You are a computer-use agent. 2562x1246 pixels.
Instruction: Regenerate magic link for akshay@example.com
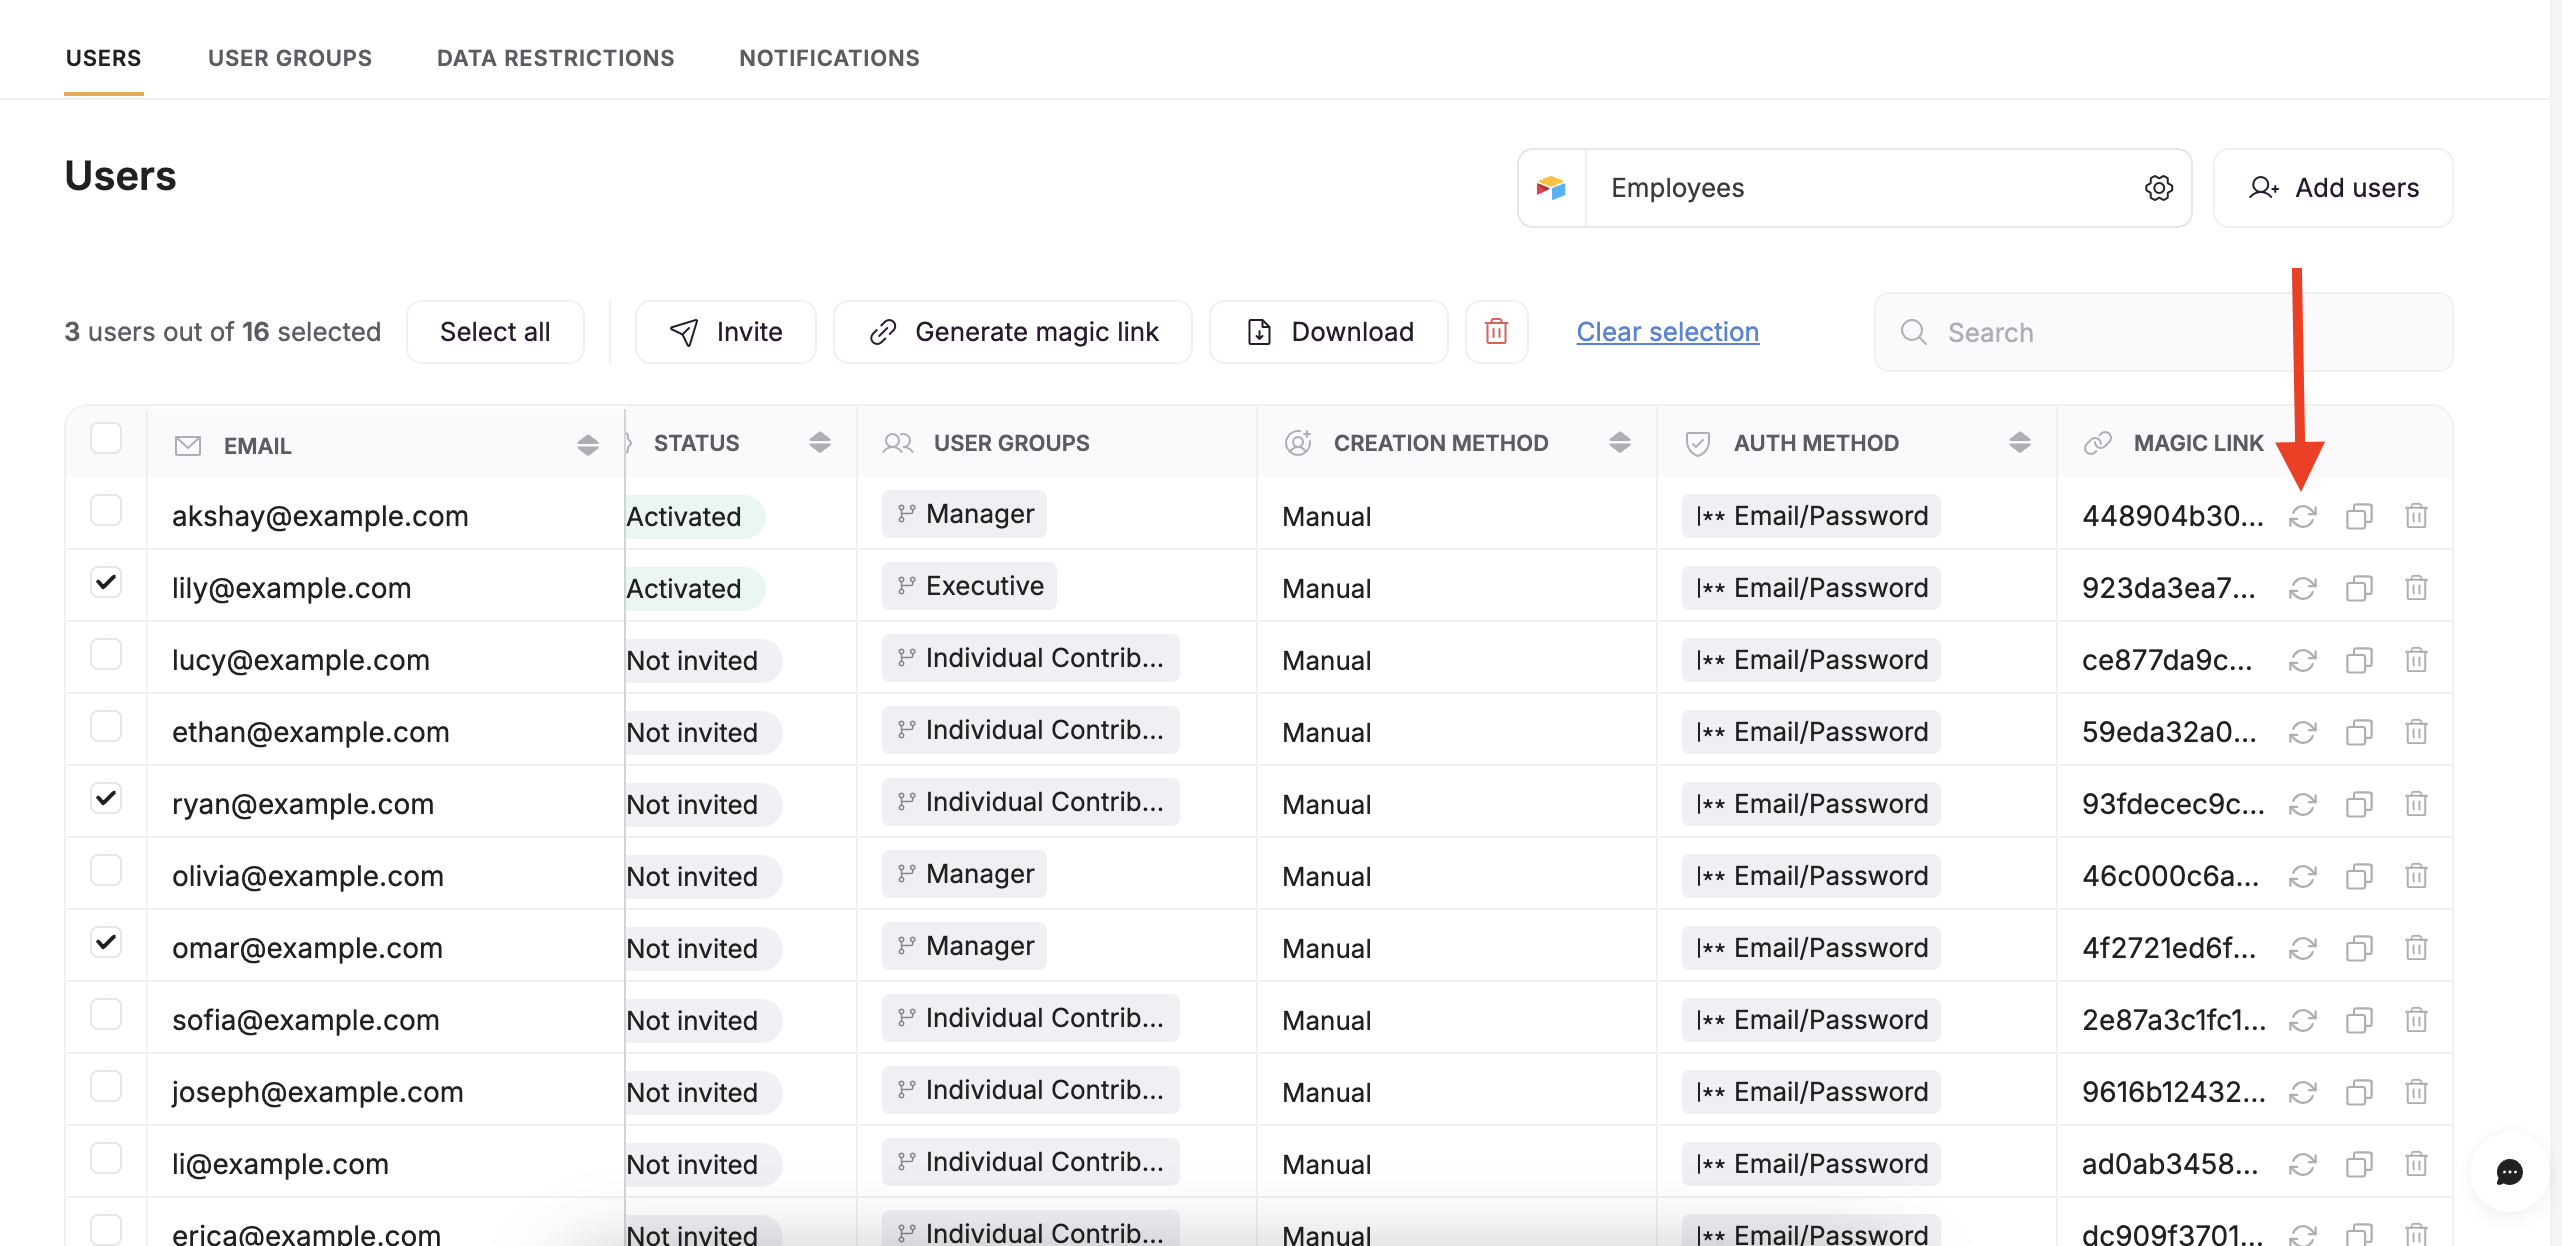pyautogui.click(x=2302, y=516)
